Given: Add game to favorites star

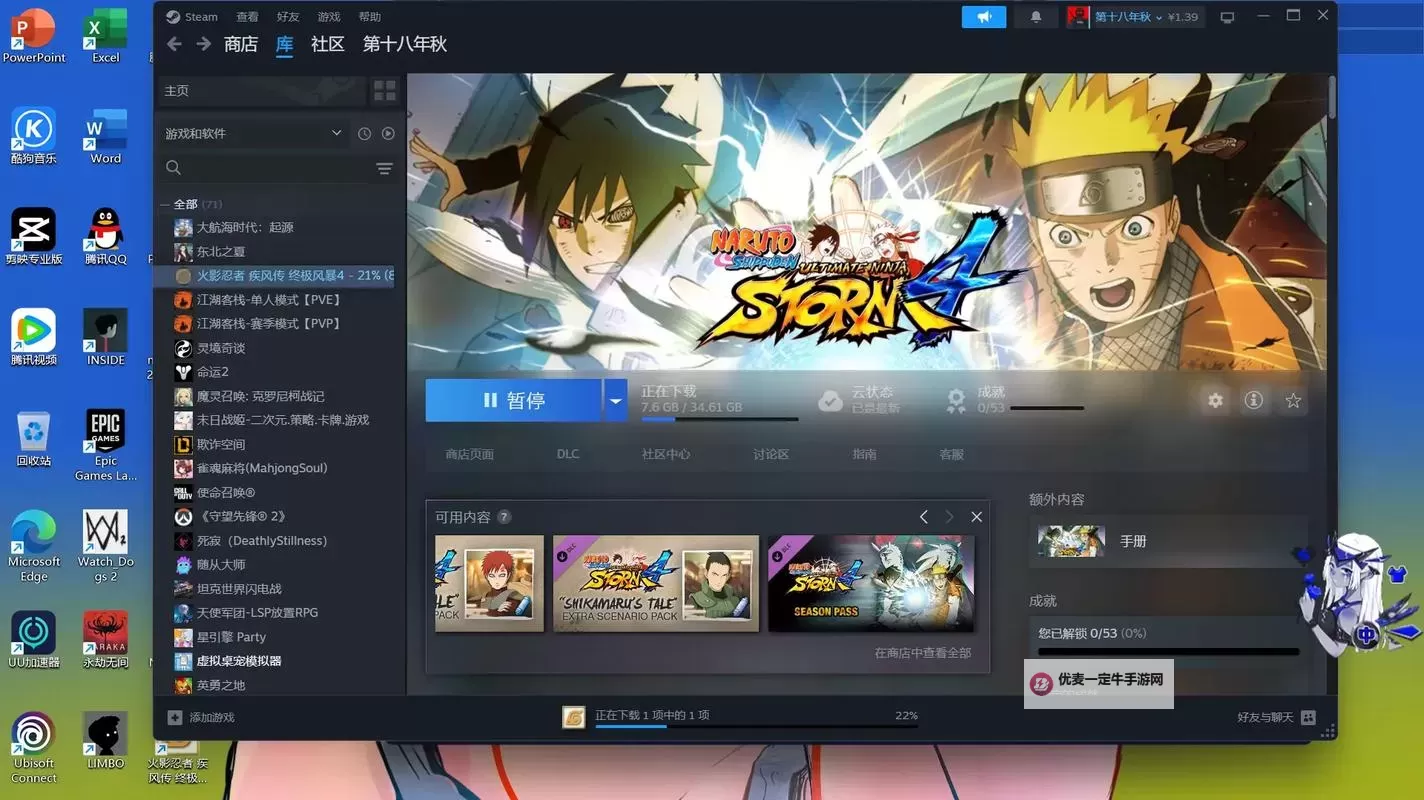Looking at the screenshot, I should [1293, 400].
